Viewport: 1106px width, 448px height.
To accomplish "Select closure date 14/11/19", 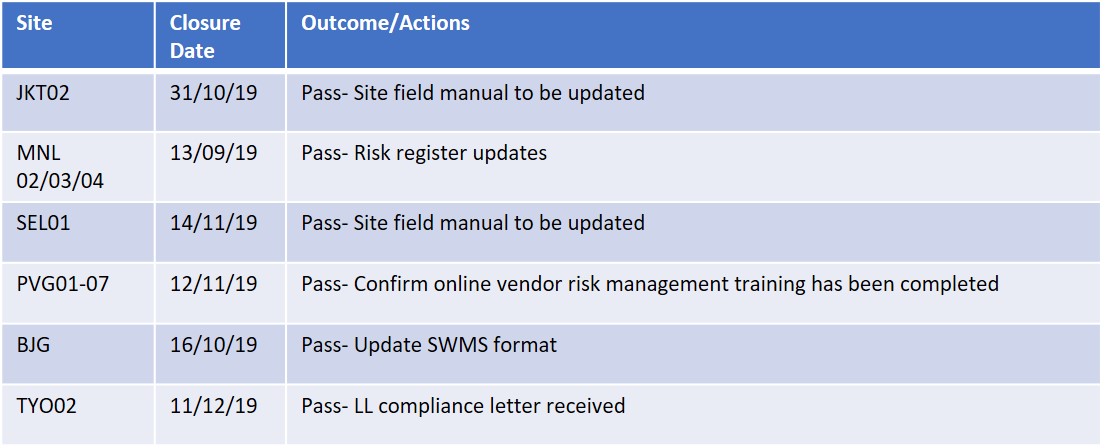I will pyautogui.click(x=214, y=224).
